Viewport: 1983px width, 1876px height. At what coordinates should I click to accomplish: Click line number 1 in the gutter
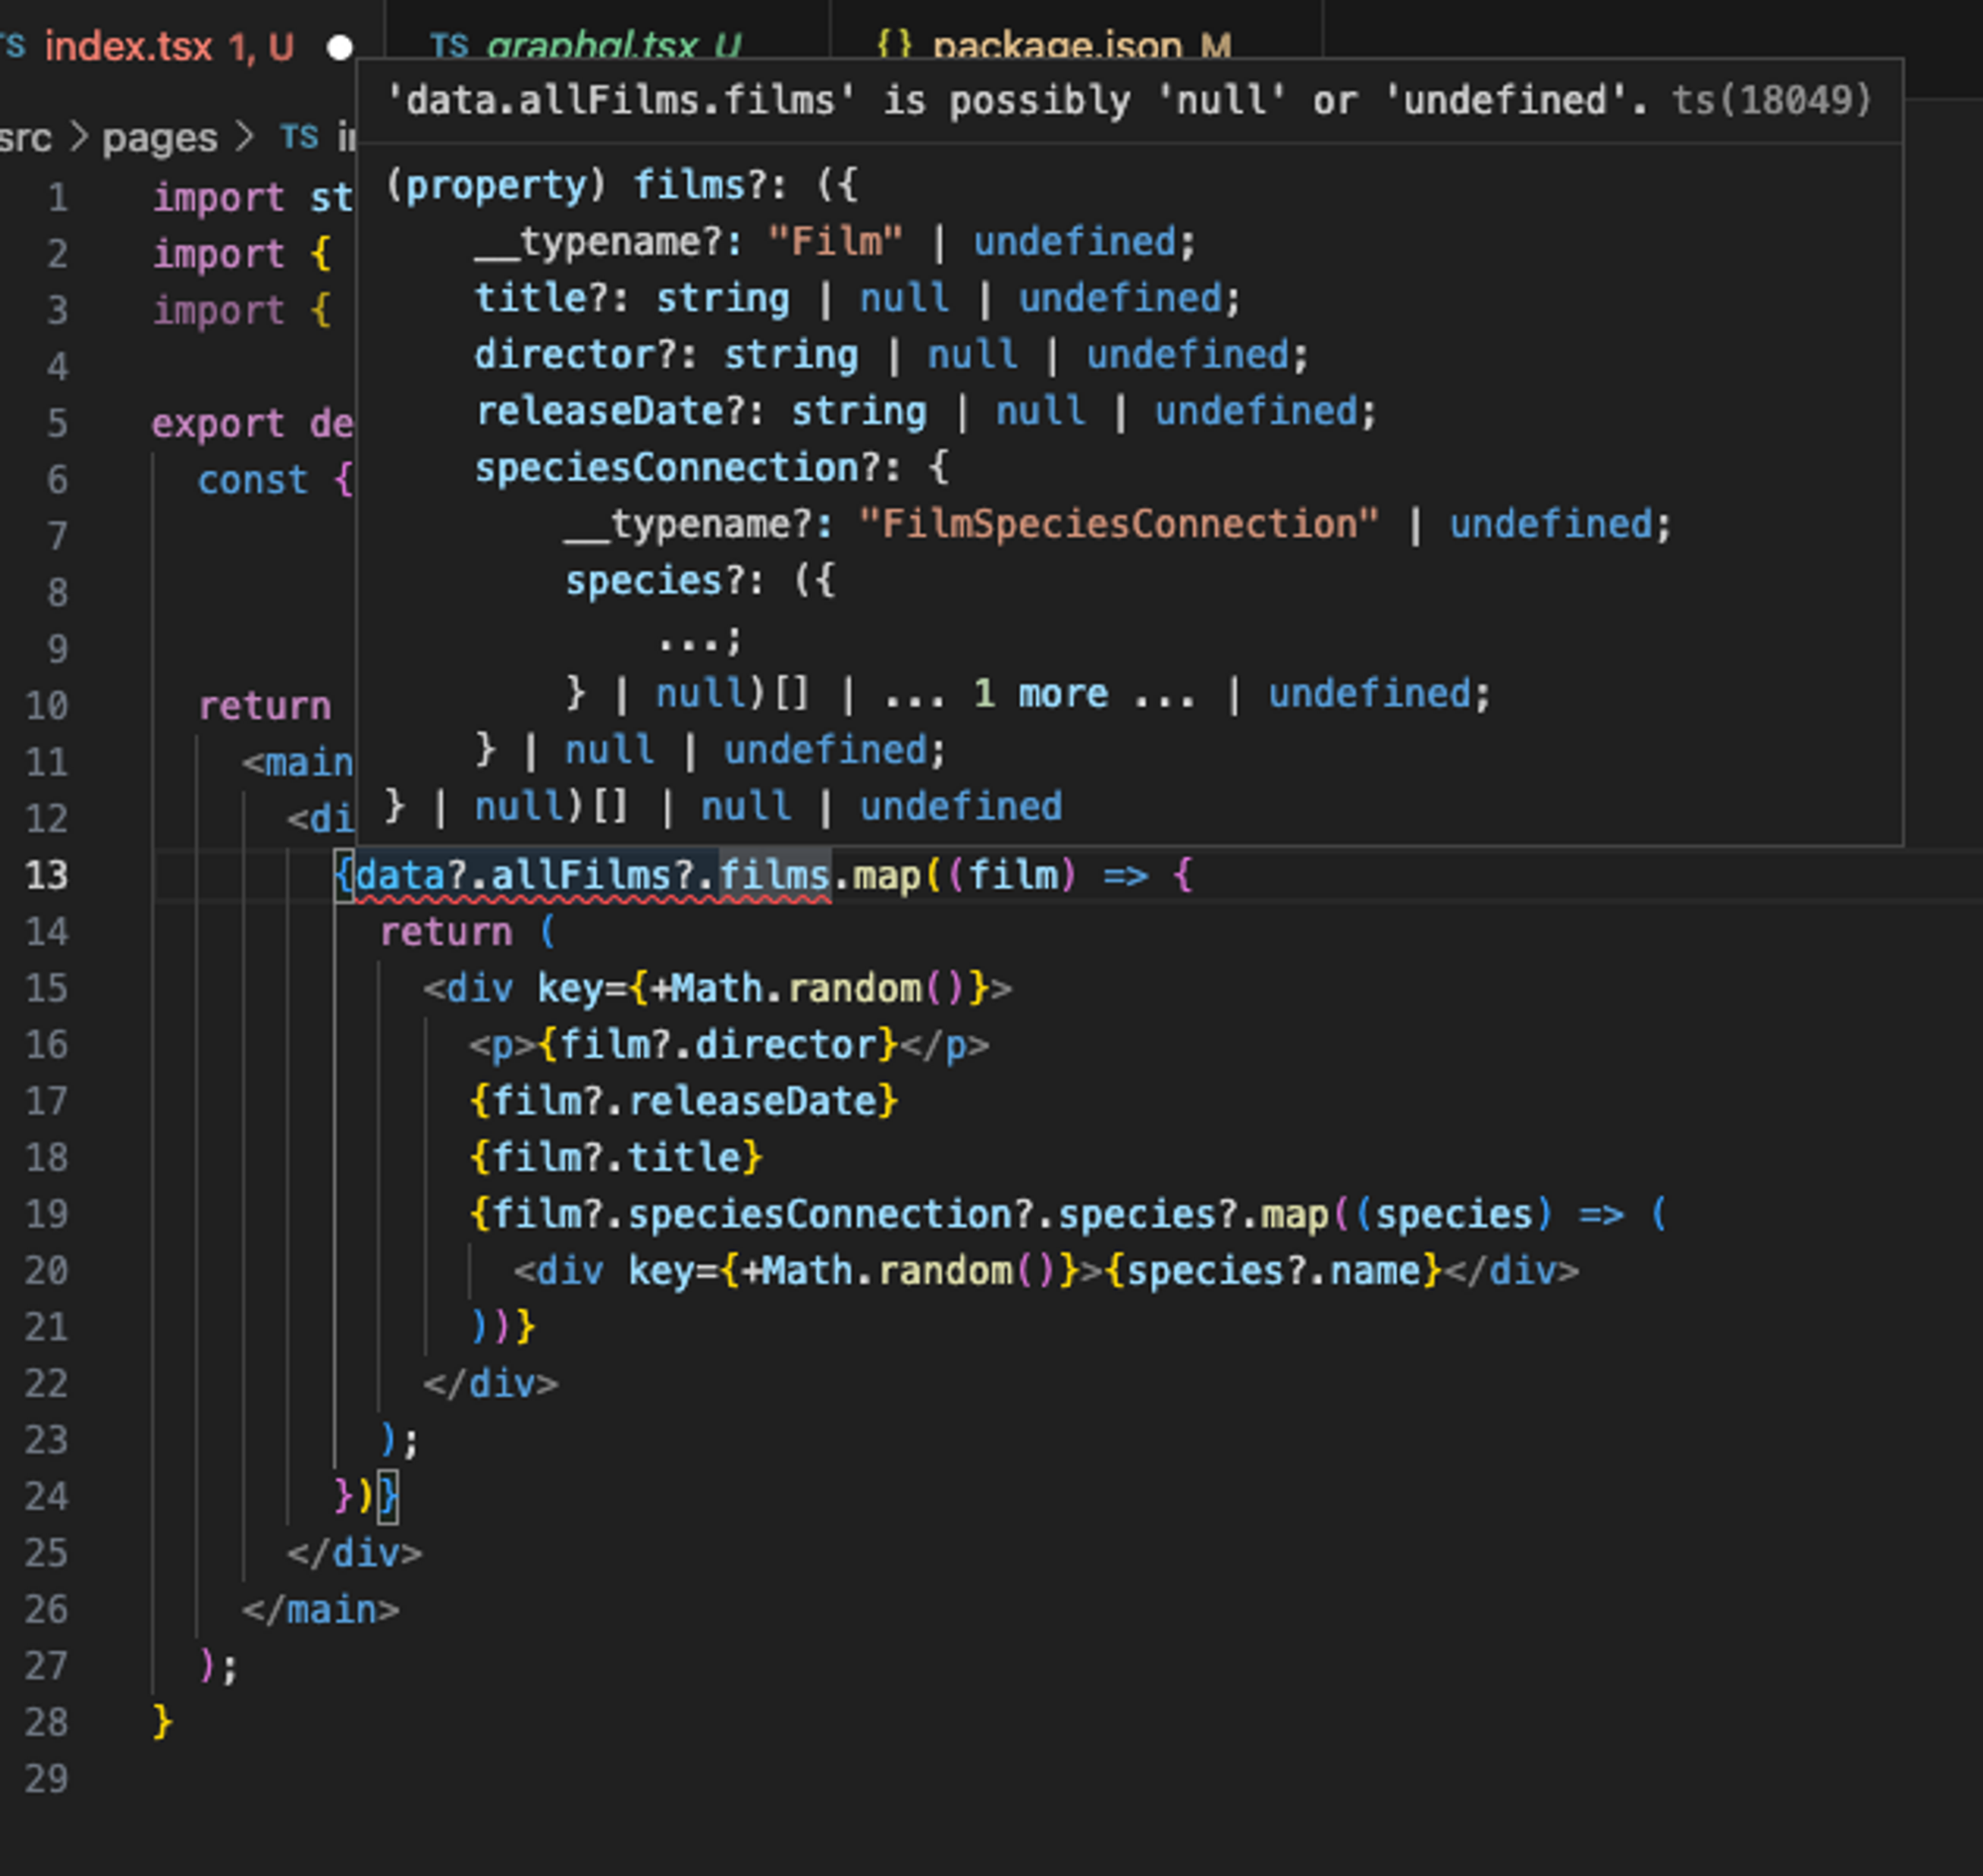click(58, 198)
